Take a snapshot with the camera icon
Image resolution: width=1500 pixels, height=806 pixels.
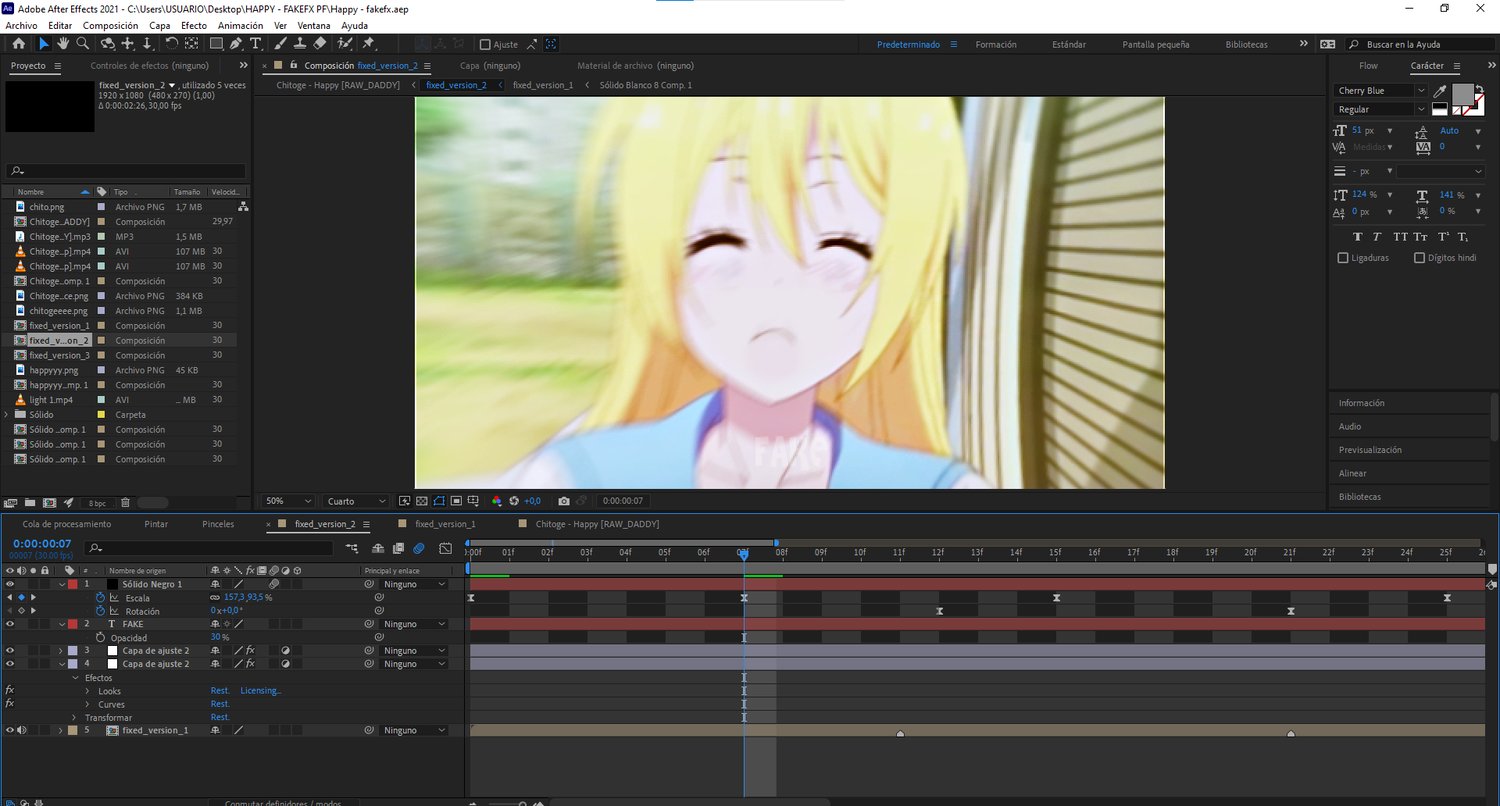(564, 501)
